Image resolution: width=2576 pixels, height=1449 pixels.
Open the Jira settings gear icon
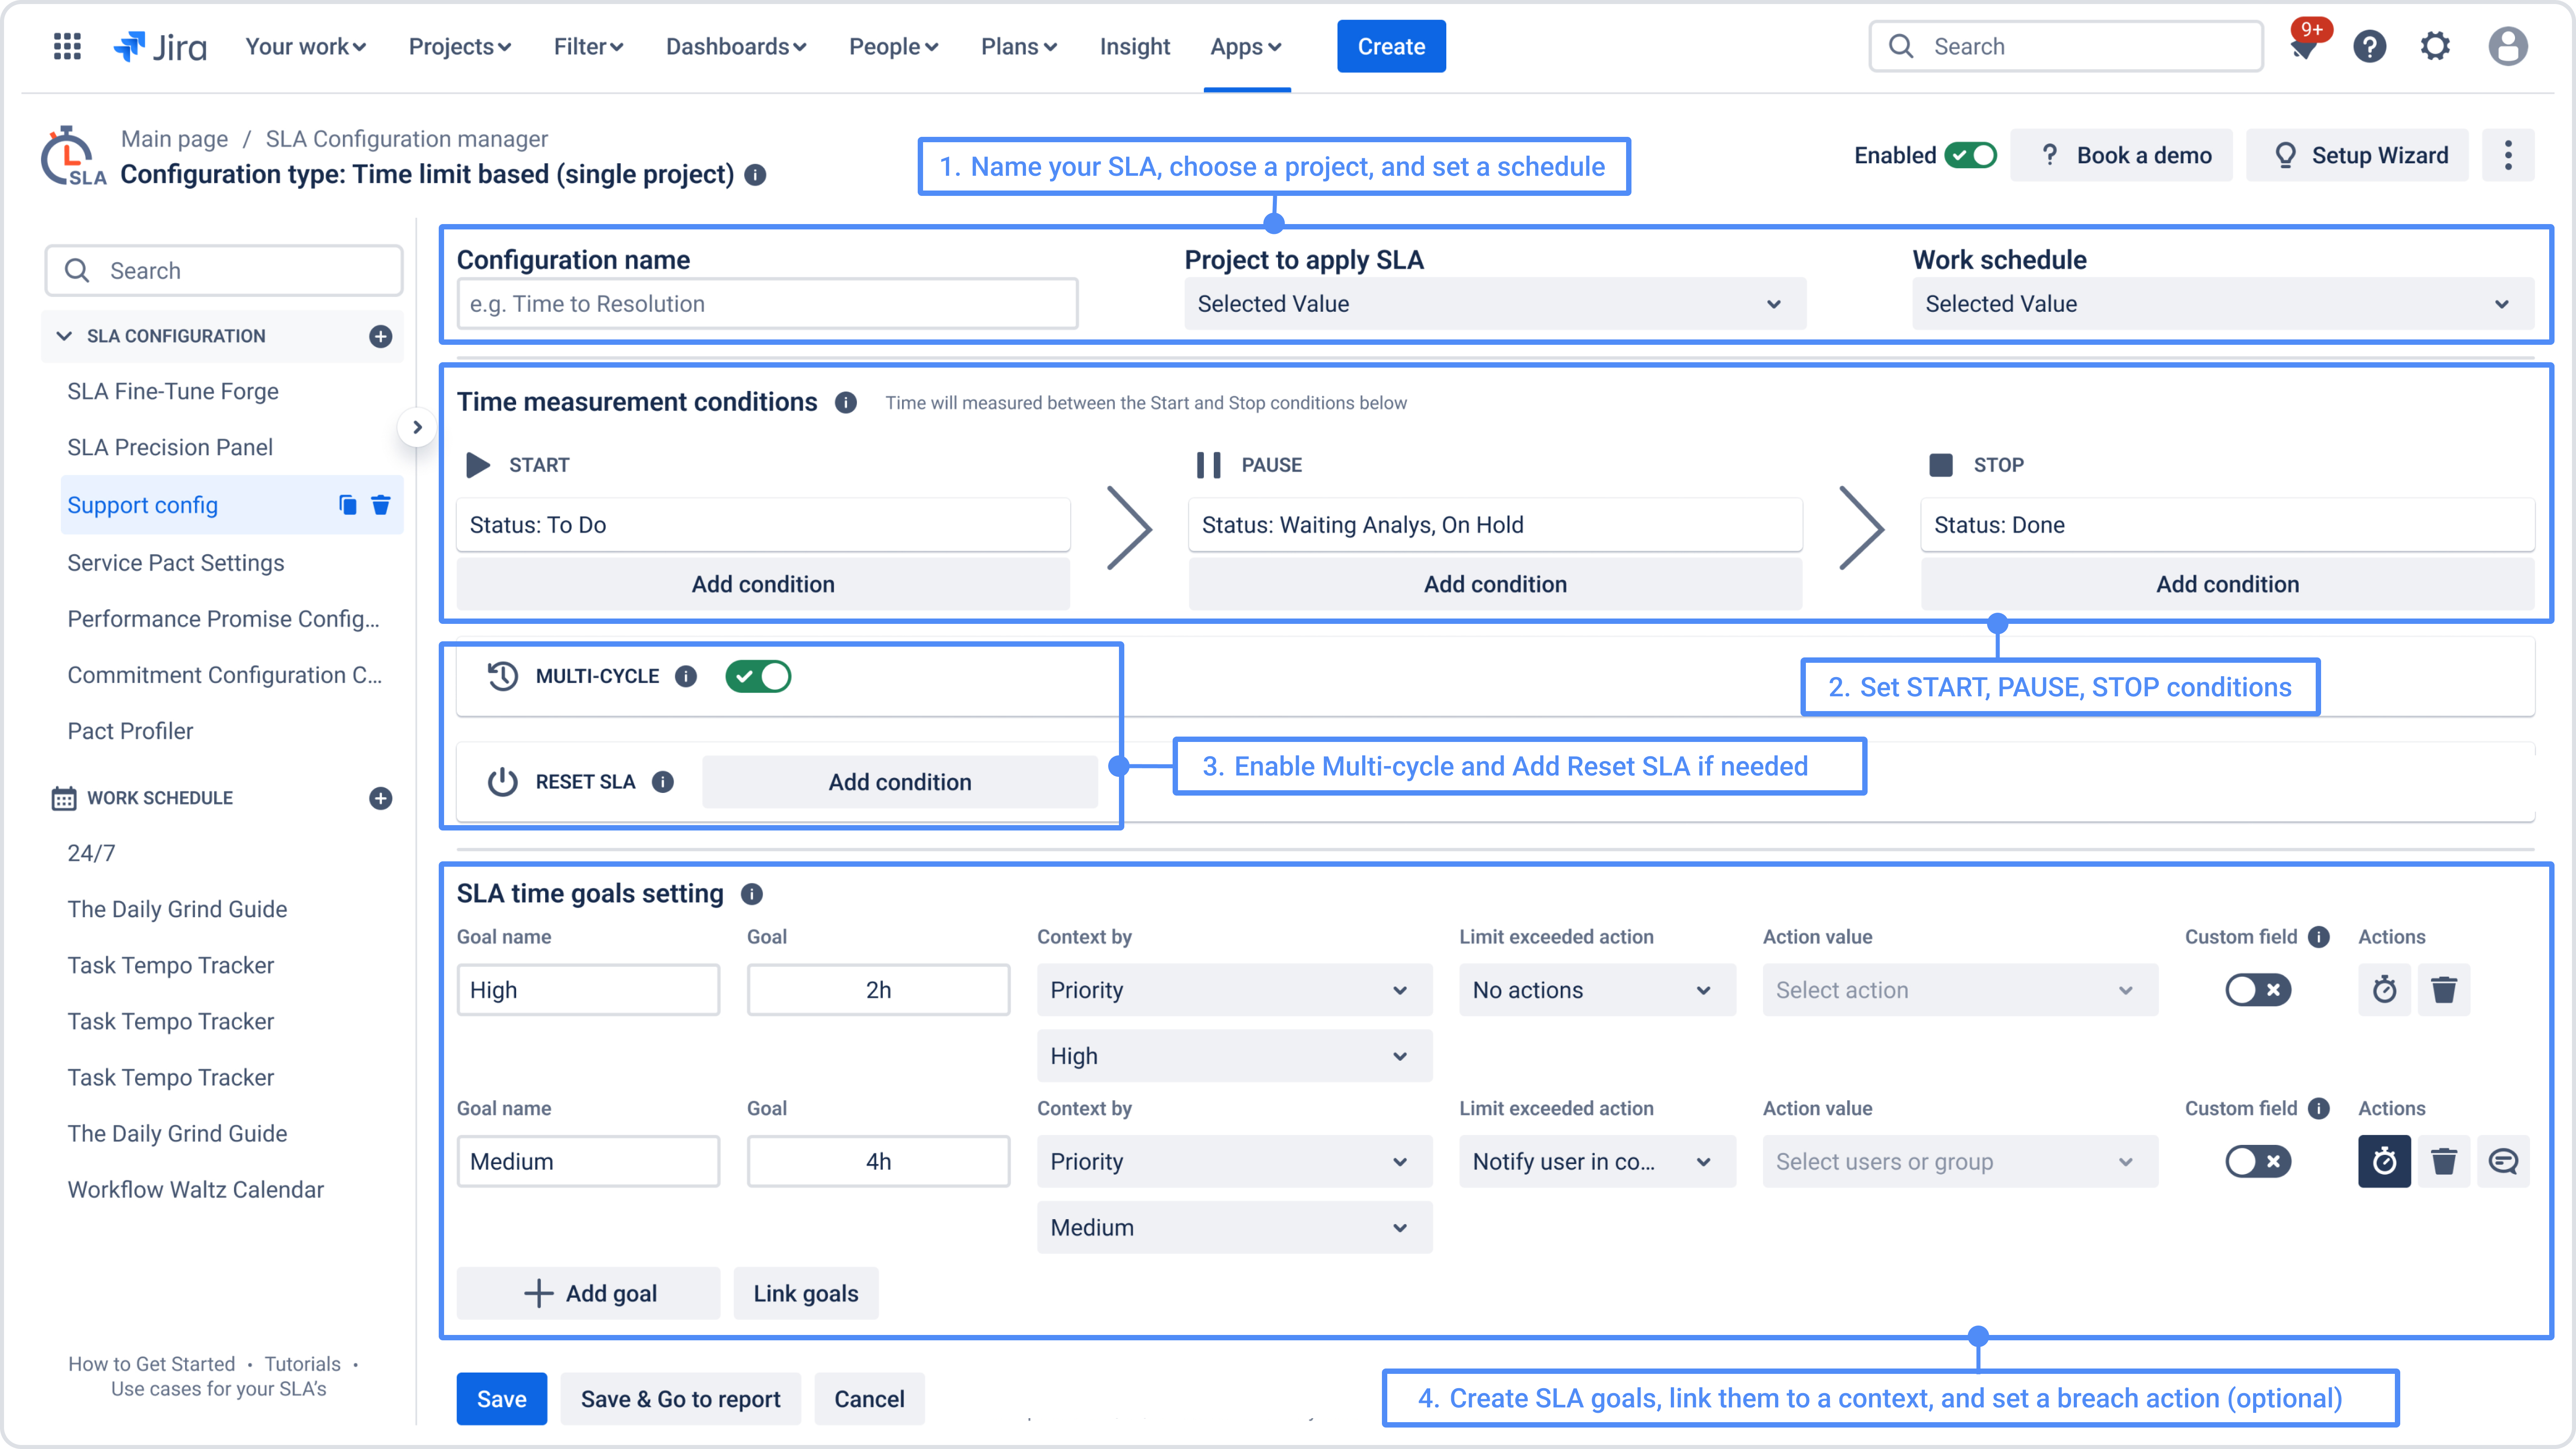2436,46
